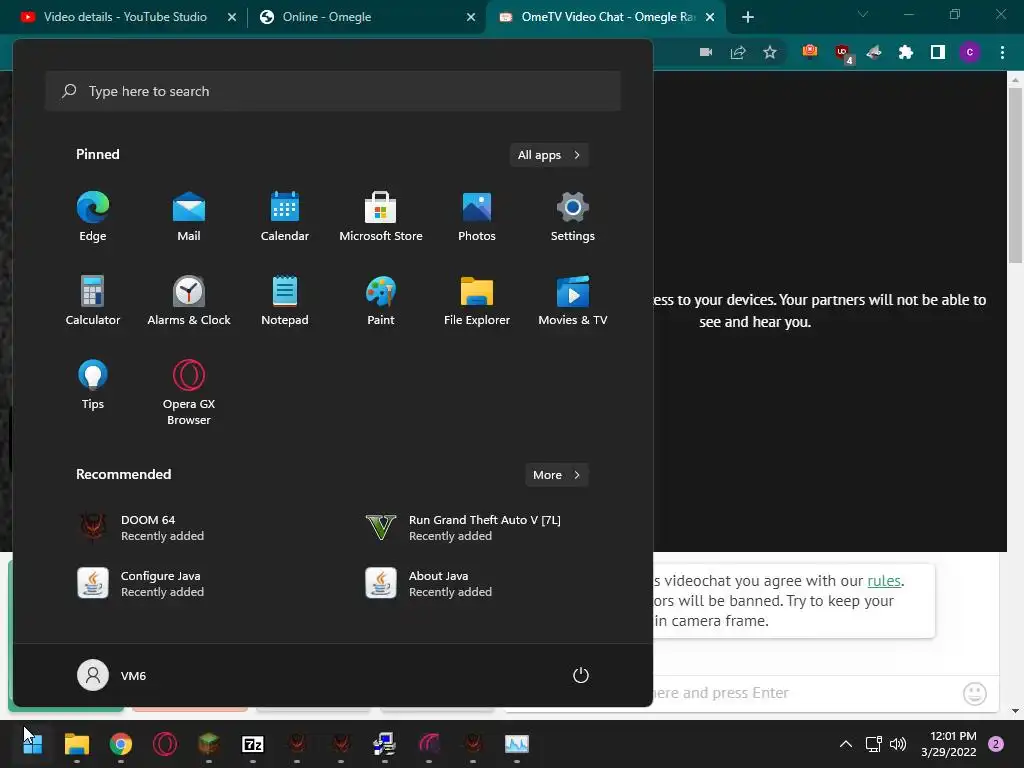Launch the Paint app
This screenshot has height=768, width=1024.
click(381, 300)
